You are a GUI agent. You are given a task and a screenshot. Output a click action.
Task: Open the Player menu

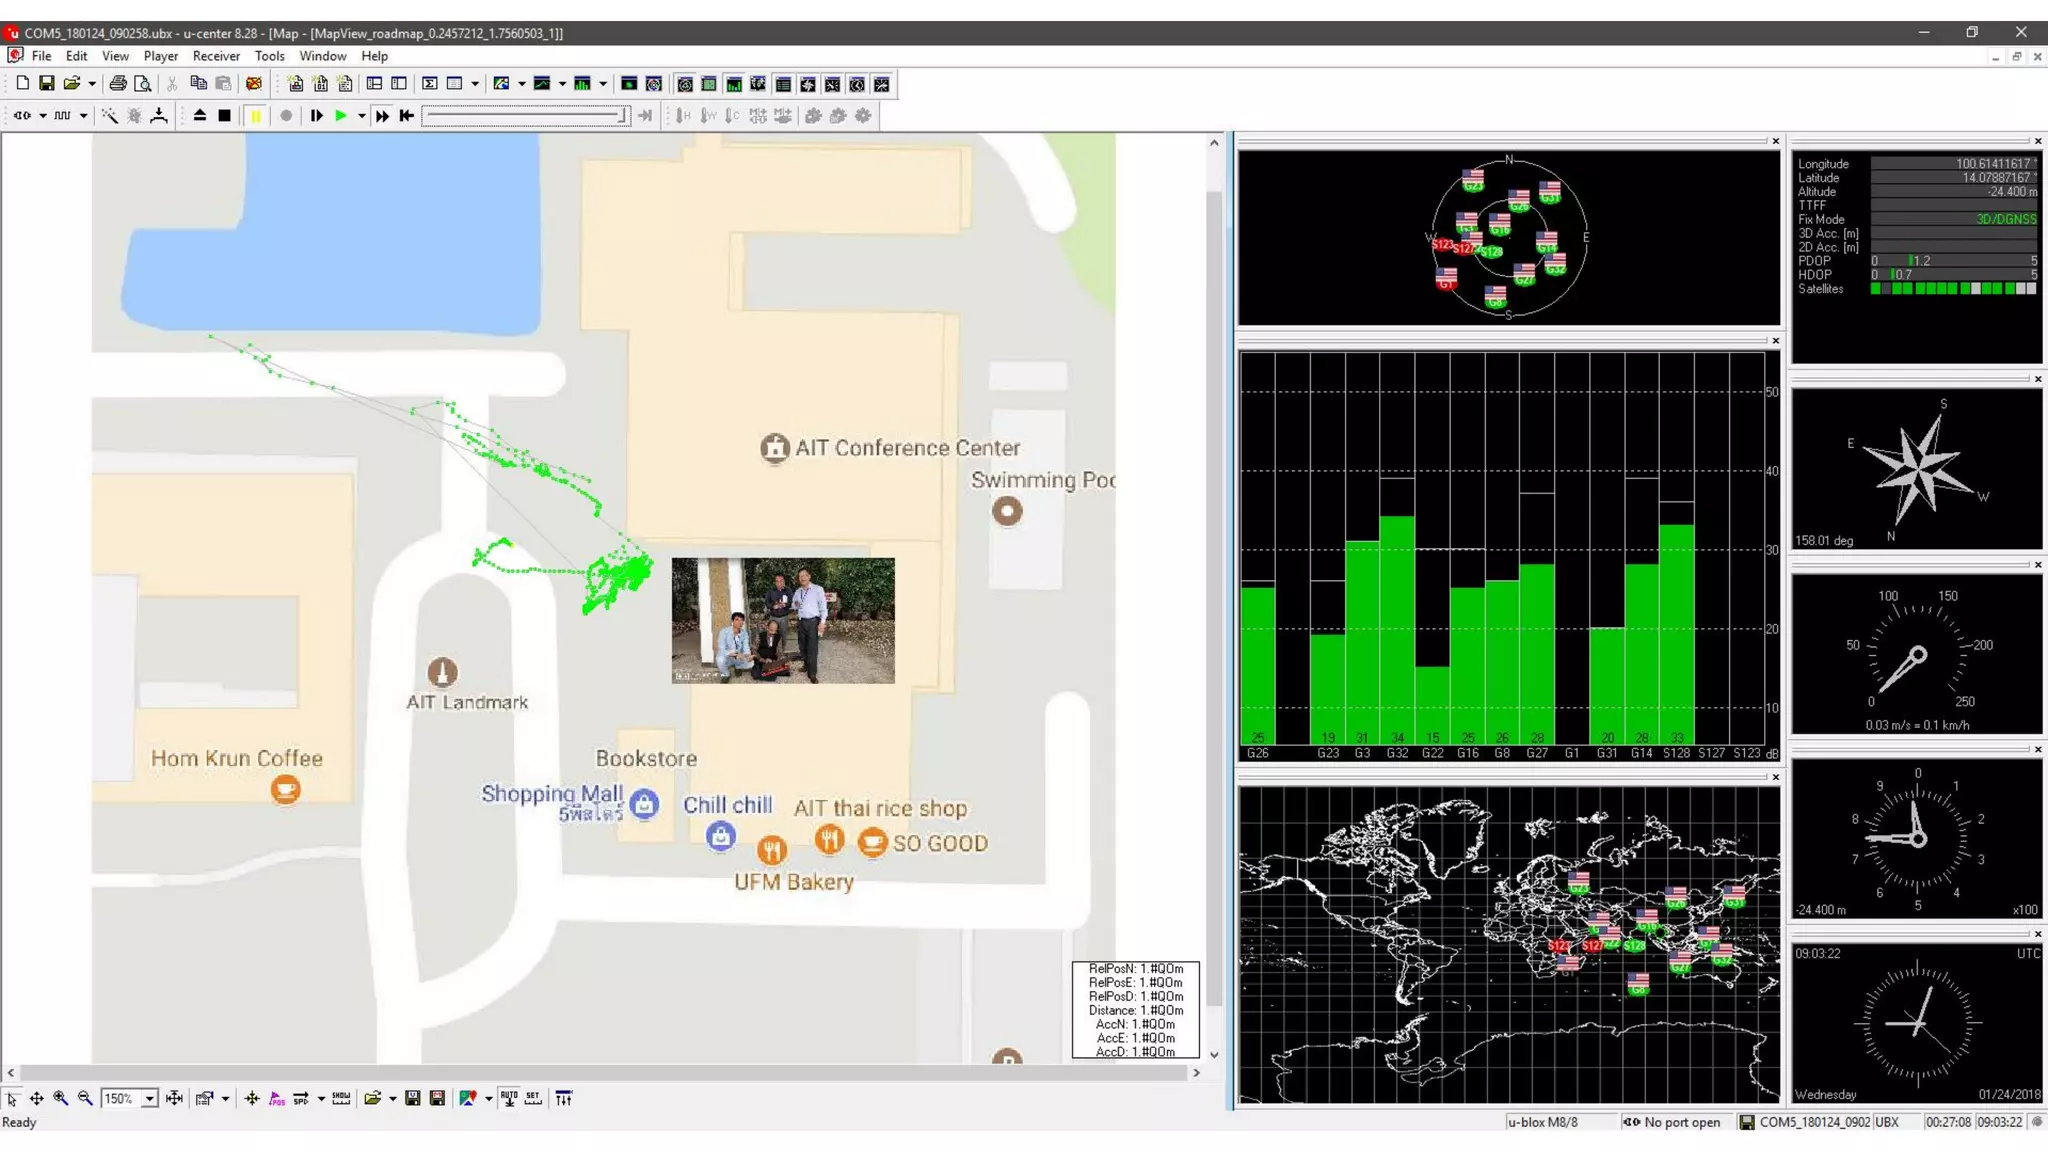(x=160, y=56)
